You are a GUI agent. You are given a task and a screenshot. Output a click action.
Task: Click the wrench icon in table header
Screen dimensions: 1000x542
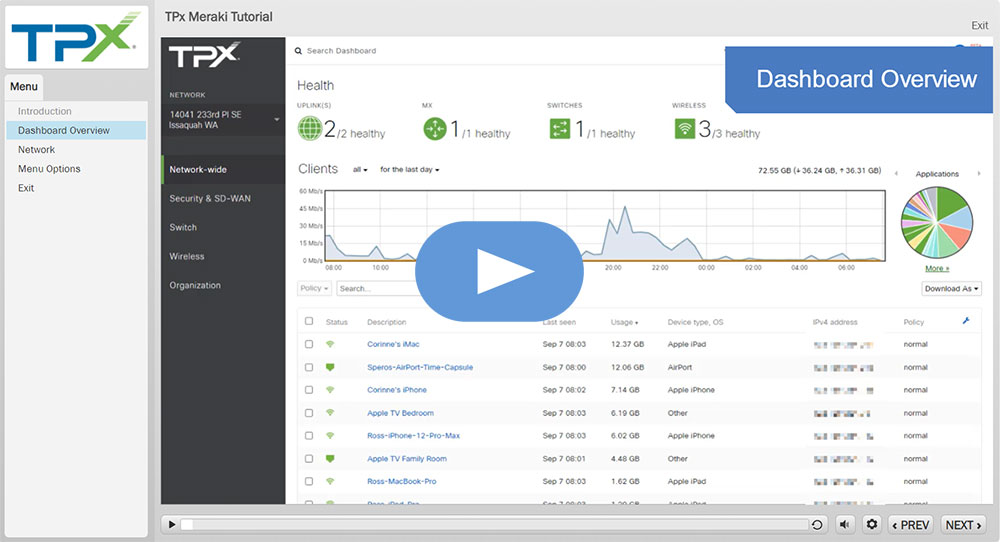tap(966, 321)
